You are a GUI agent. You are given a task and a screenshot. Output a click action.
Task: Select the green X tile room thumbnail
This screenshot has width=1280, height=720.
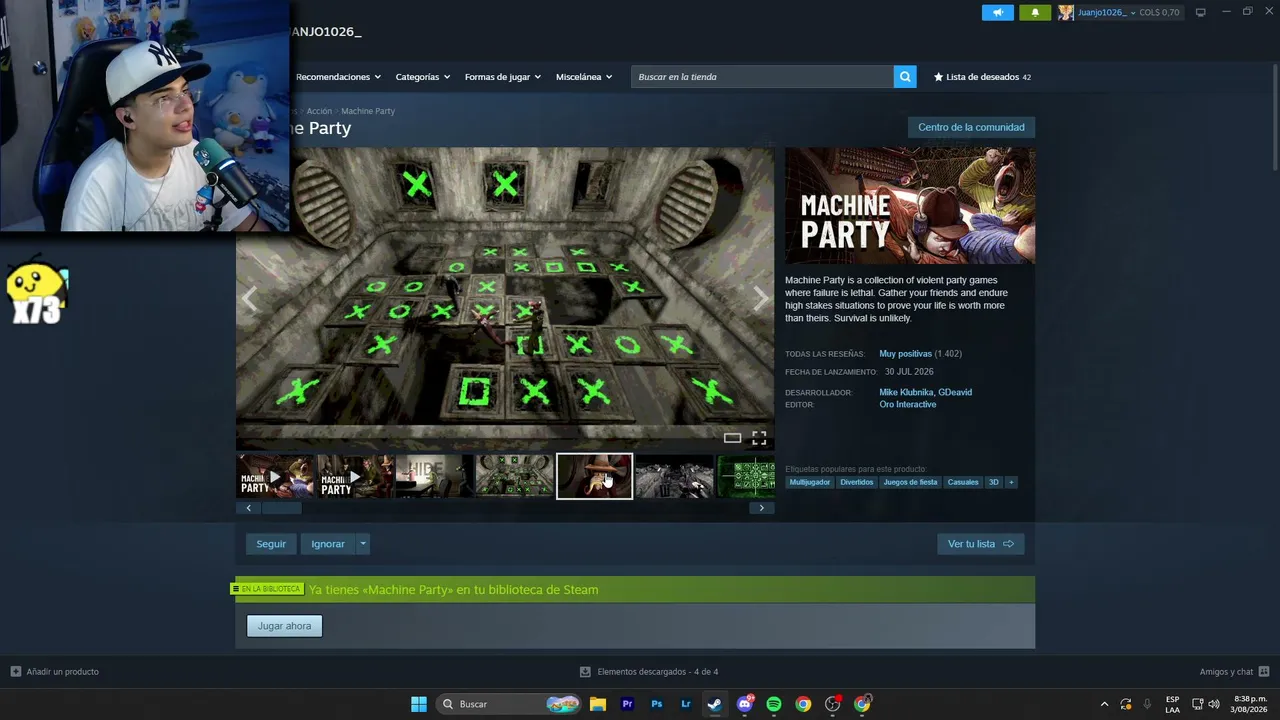click(515, 476)
